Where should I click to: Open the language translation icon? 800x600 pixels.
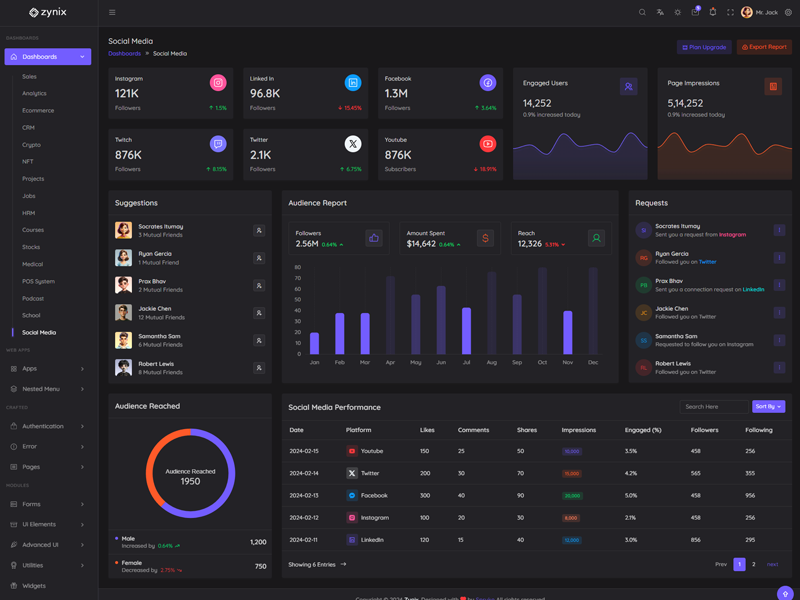click(660, 13)
